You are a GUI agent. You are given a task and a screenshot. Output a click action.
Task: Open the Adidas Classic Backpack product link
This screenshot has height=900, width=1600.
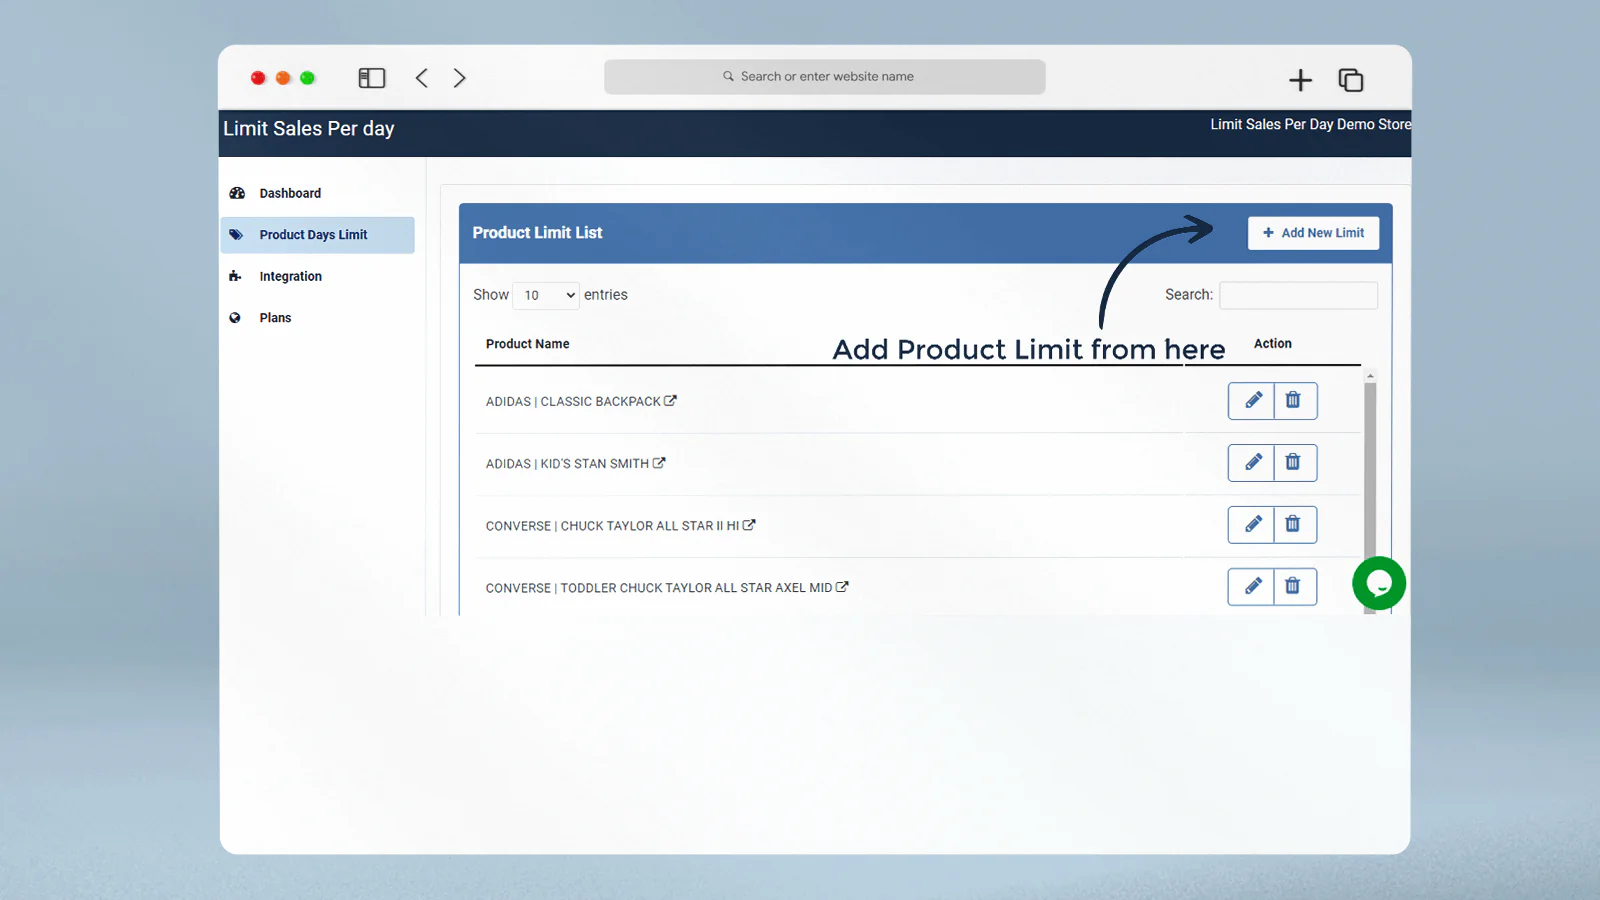pos(670,401)
